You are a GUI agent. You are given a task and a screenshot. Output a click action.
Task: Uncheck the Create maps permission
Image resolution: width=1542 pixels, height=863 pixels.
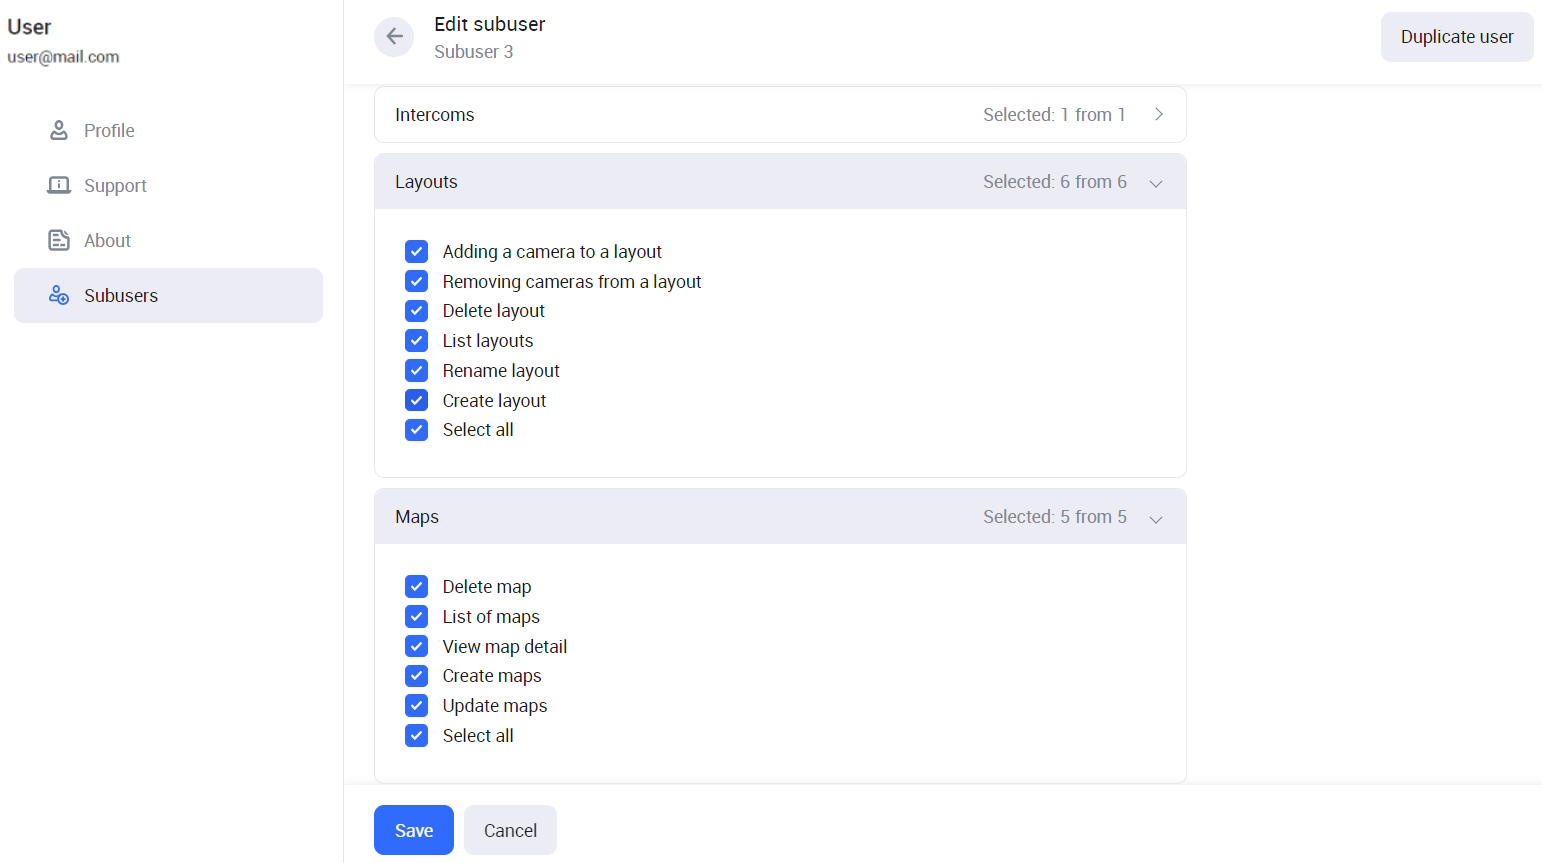(x=417, y=676)
